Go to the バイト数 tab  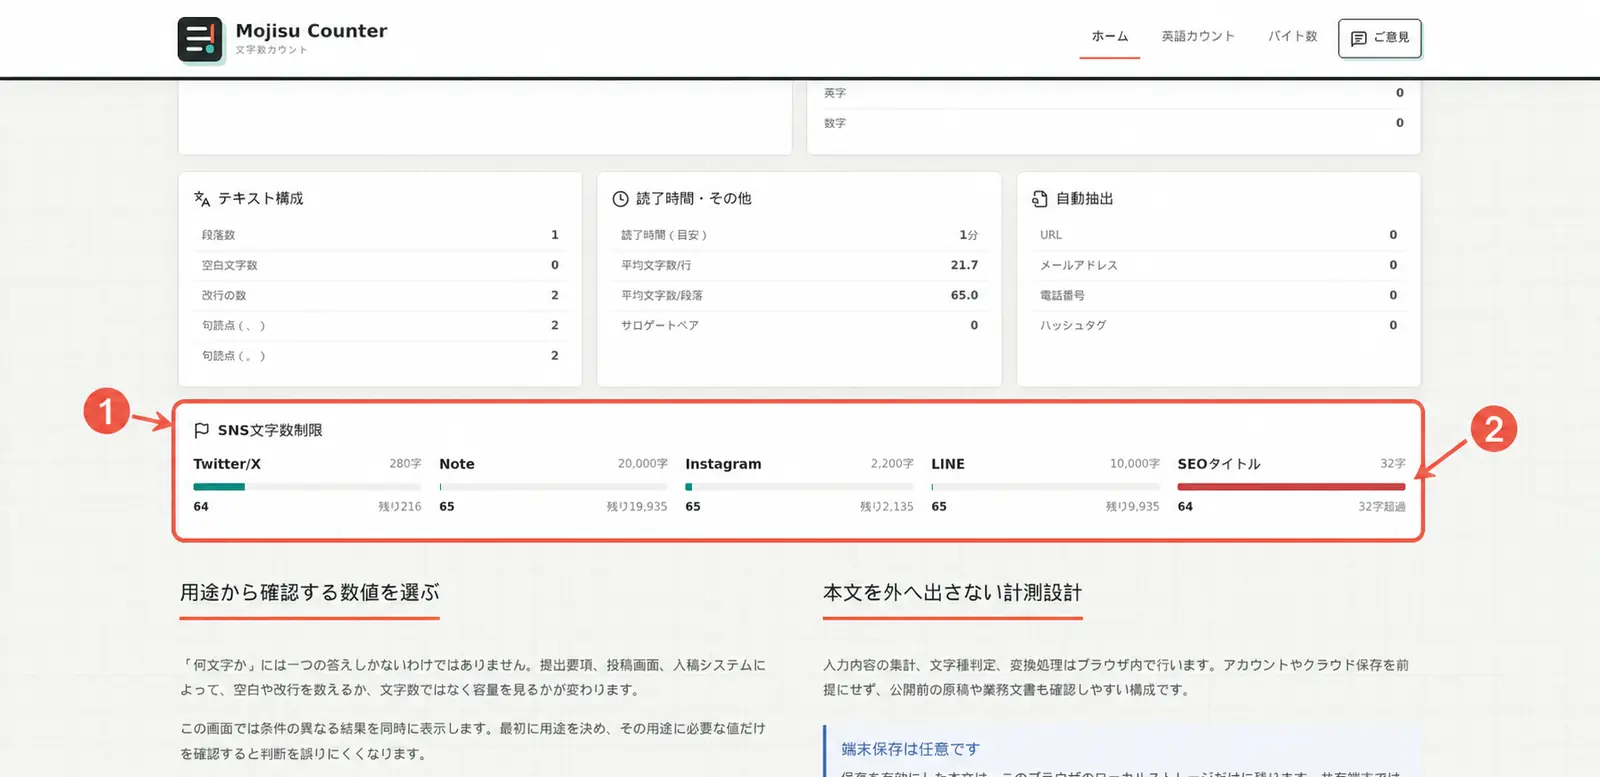click(x=1293, y=37)
